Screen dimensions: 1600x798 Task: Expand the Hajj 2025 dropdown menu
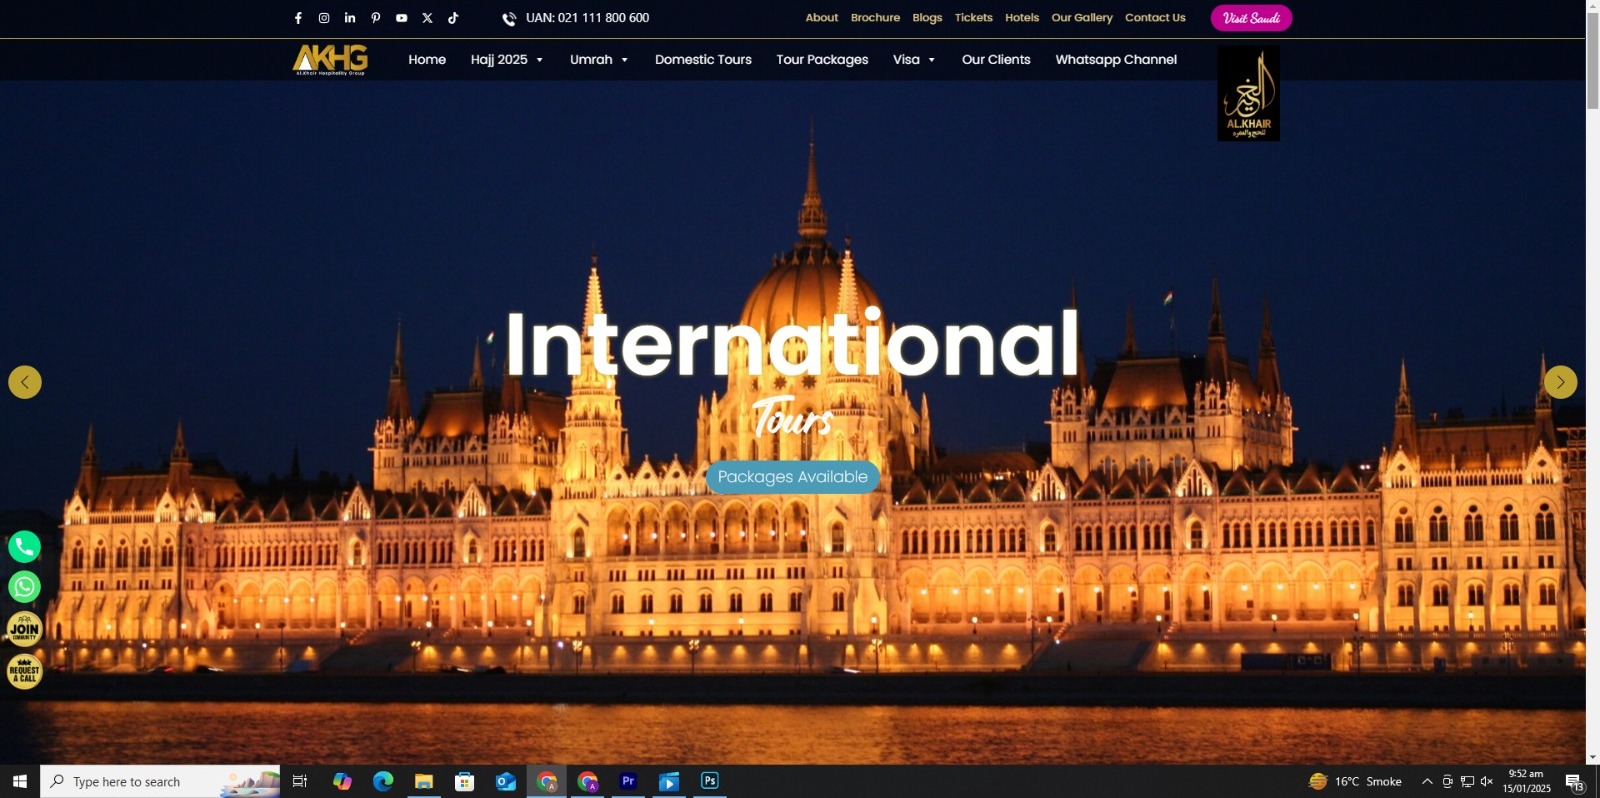point(506,60)
